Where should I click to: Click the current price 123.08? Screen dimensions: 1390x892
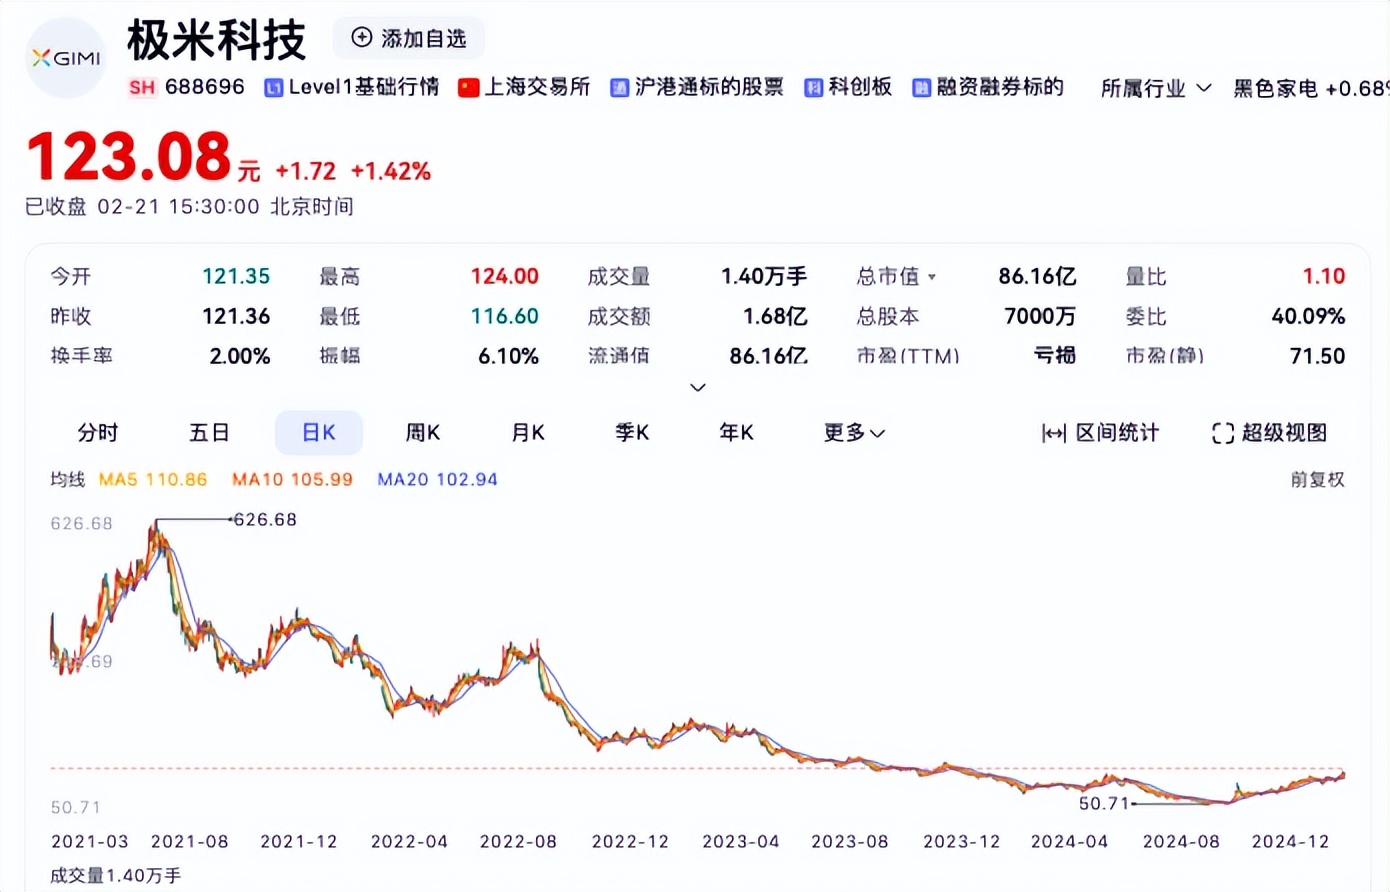coord(129,157)
